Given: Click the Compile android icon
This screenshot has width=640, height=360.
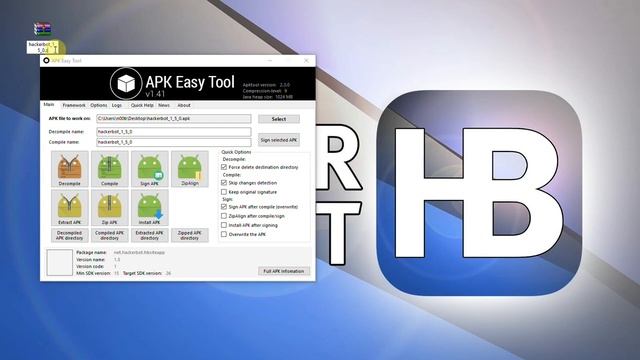Looking at the screenshot, I should click(x=109, y=169).
